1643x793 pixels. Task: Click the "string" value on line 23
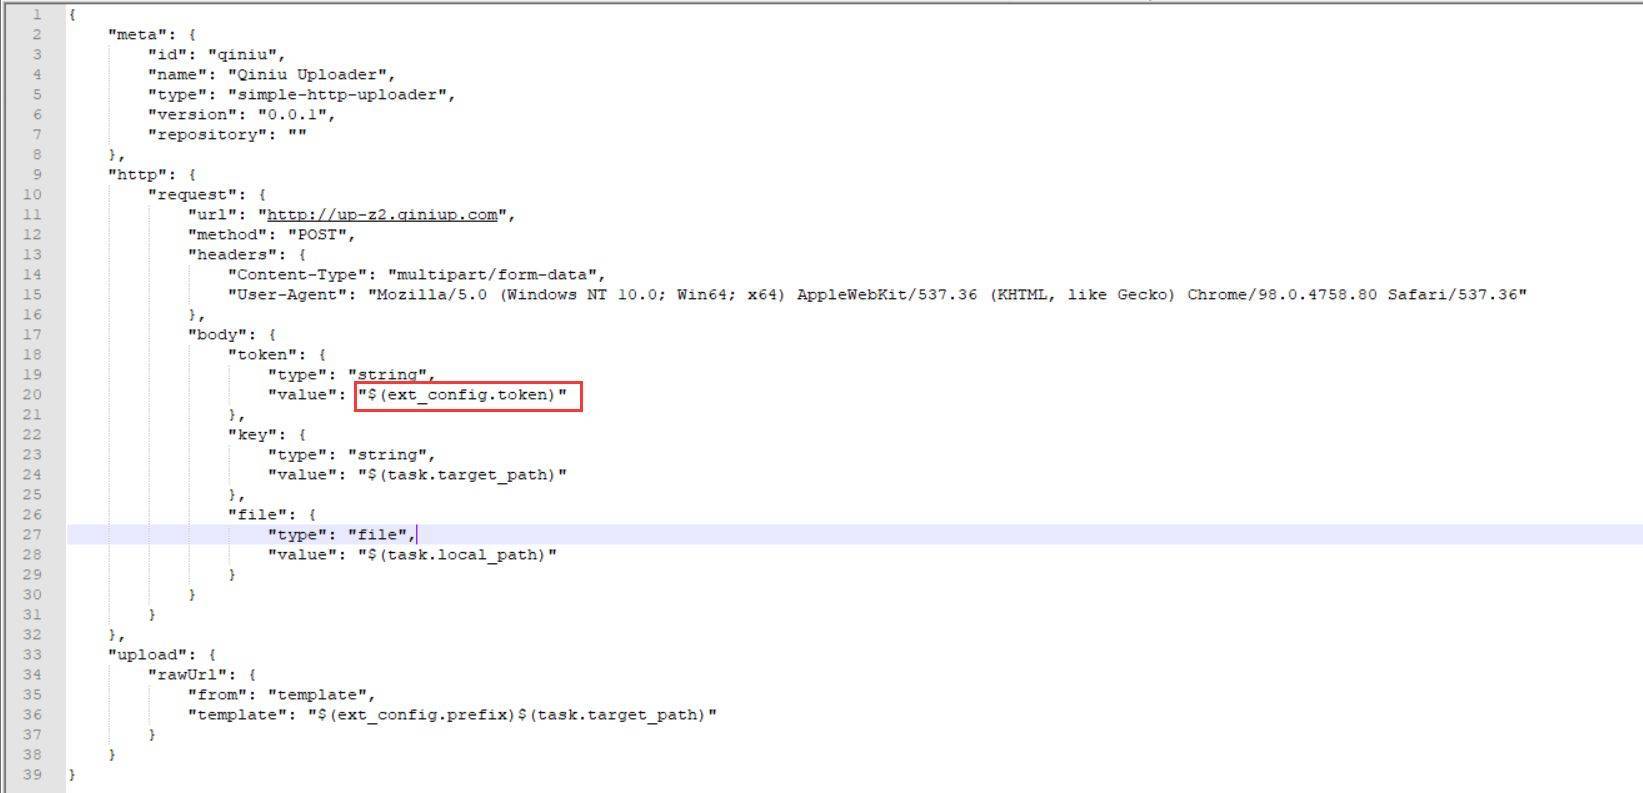click(x=387, y=455)
